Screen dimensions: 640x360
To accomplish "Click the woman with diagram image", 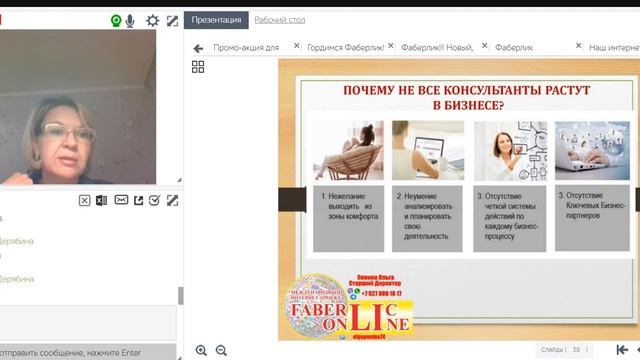I will pyautogui.click(x=511, y=151).
